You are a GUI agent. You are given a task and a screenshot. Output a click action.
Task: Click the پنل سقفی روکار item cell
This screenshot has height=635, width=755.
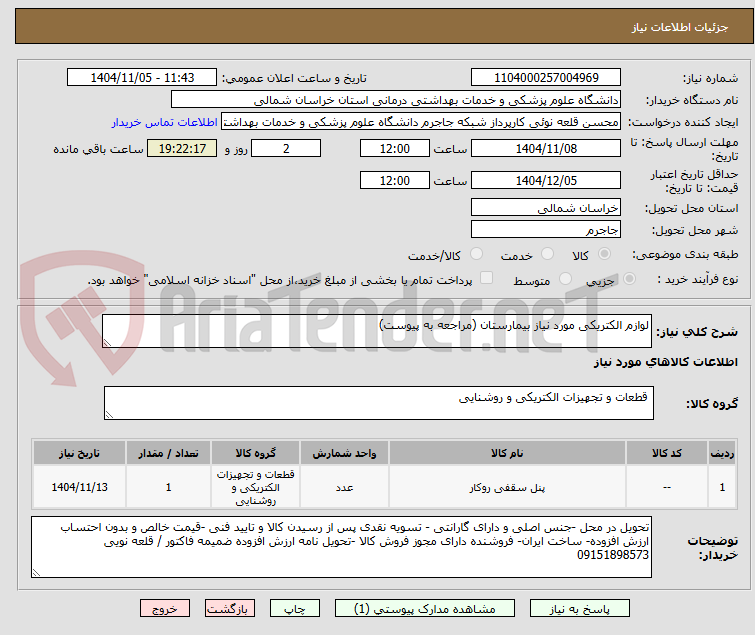coord(507,487)
